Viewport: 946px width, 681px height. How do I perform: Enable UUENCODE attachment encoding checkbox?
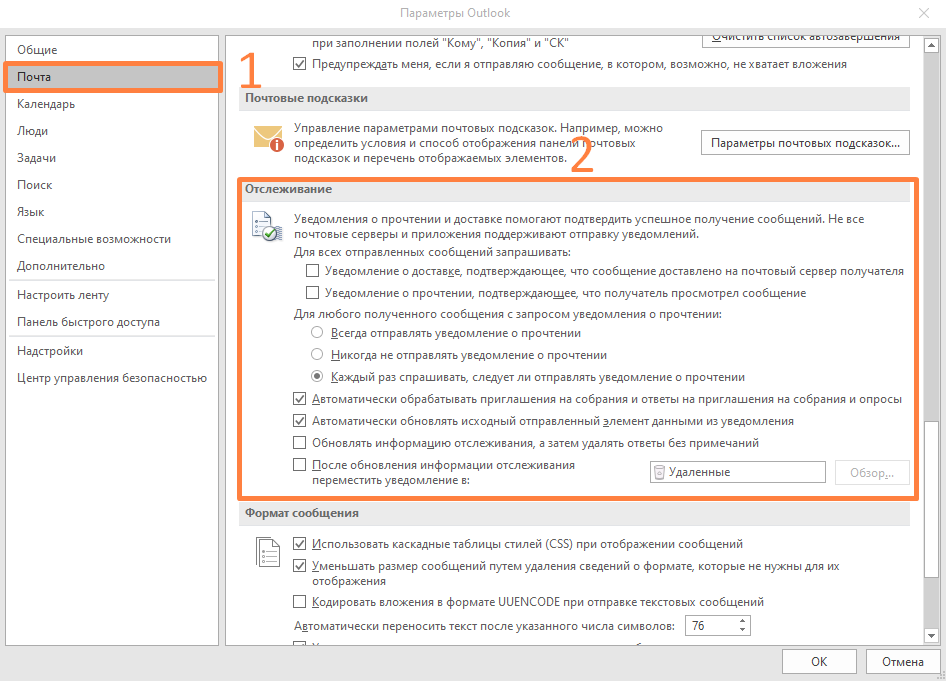299,601
